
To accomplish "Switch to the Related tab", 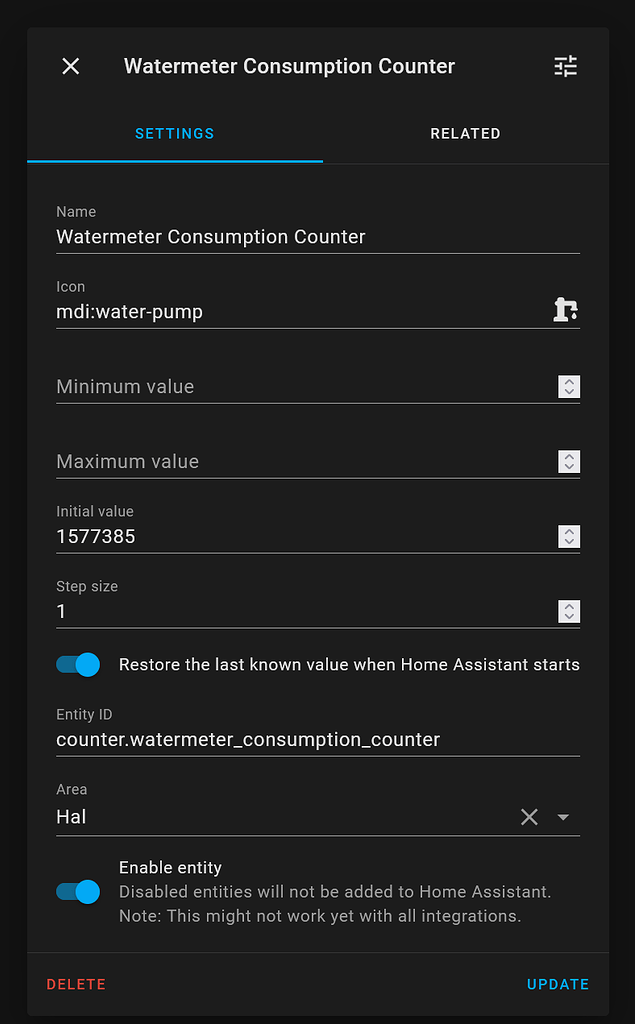I will point(465,133).
